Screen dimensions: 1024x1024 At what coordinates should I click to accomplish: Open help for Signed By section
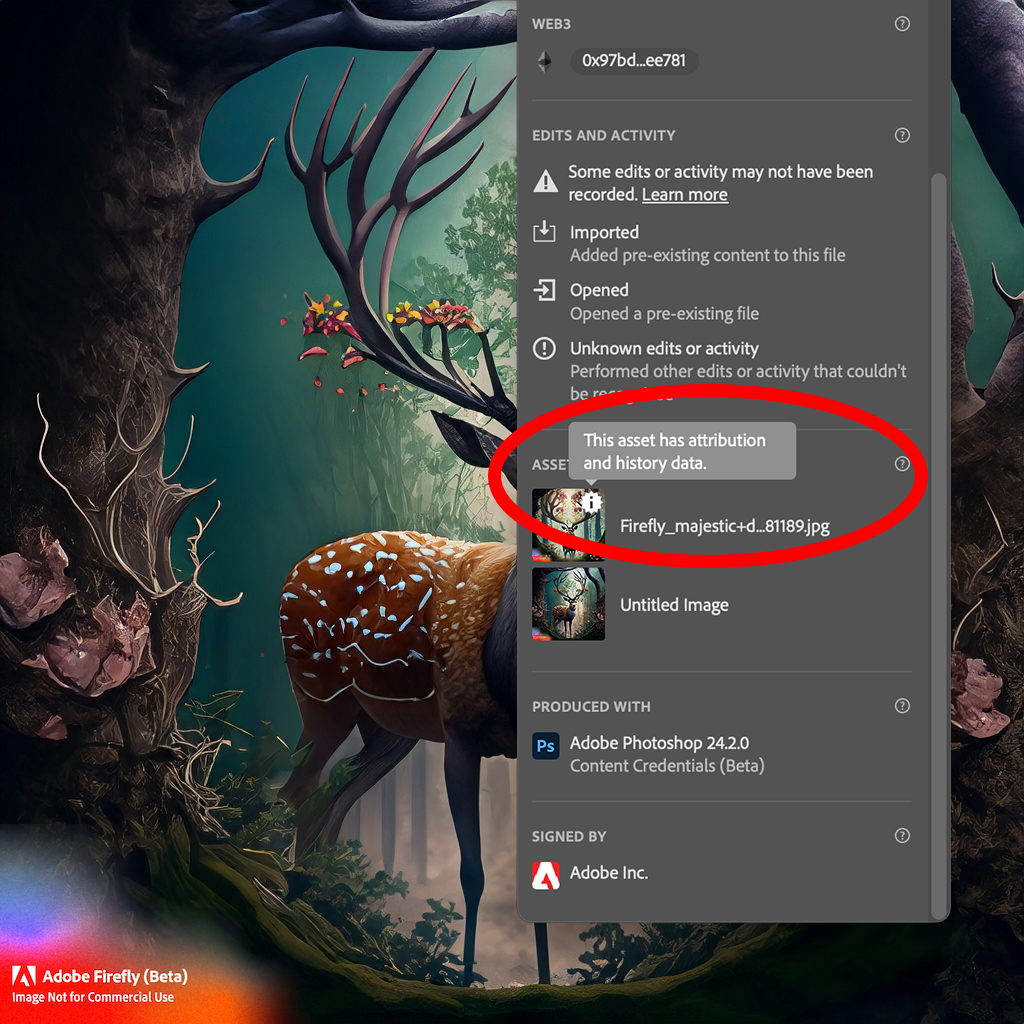[902, 835]
